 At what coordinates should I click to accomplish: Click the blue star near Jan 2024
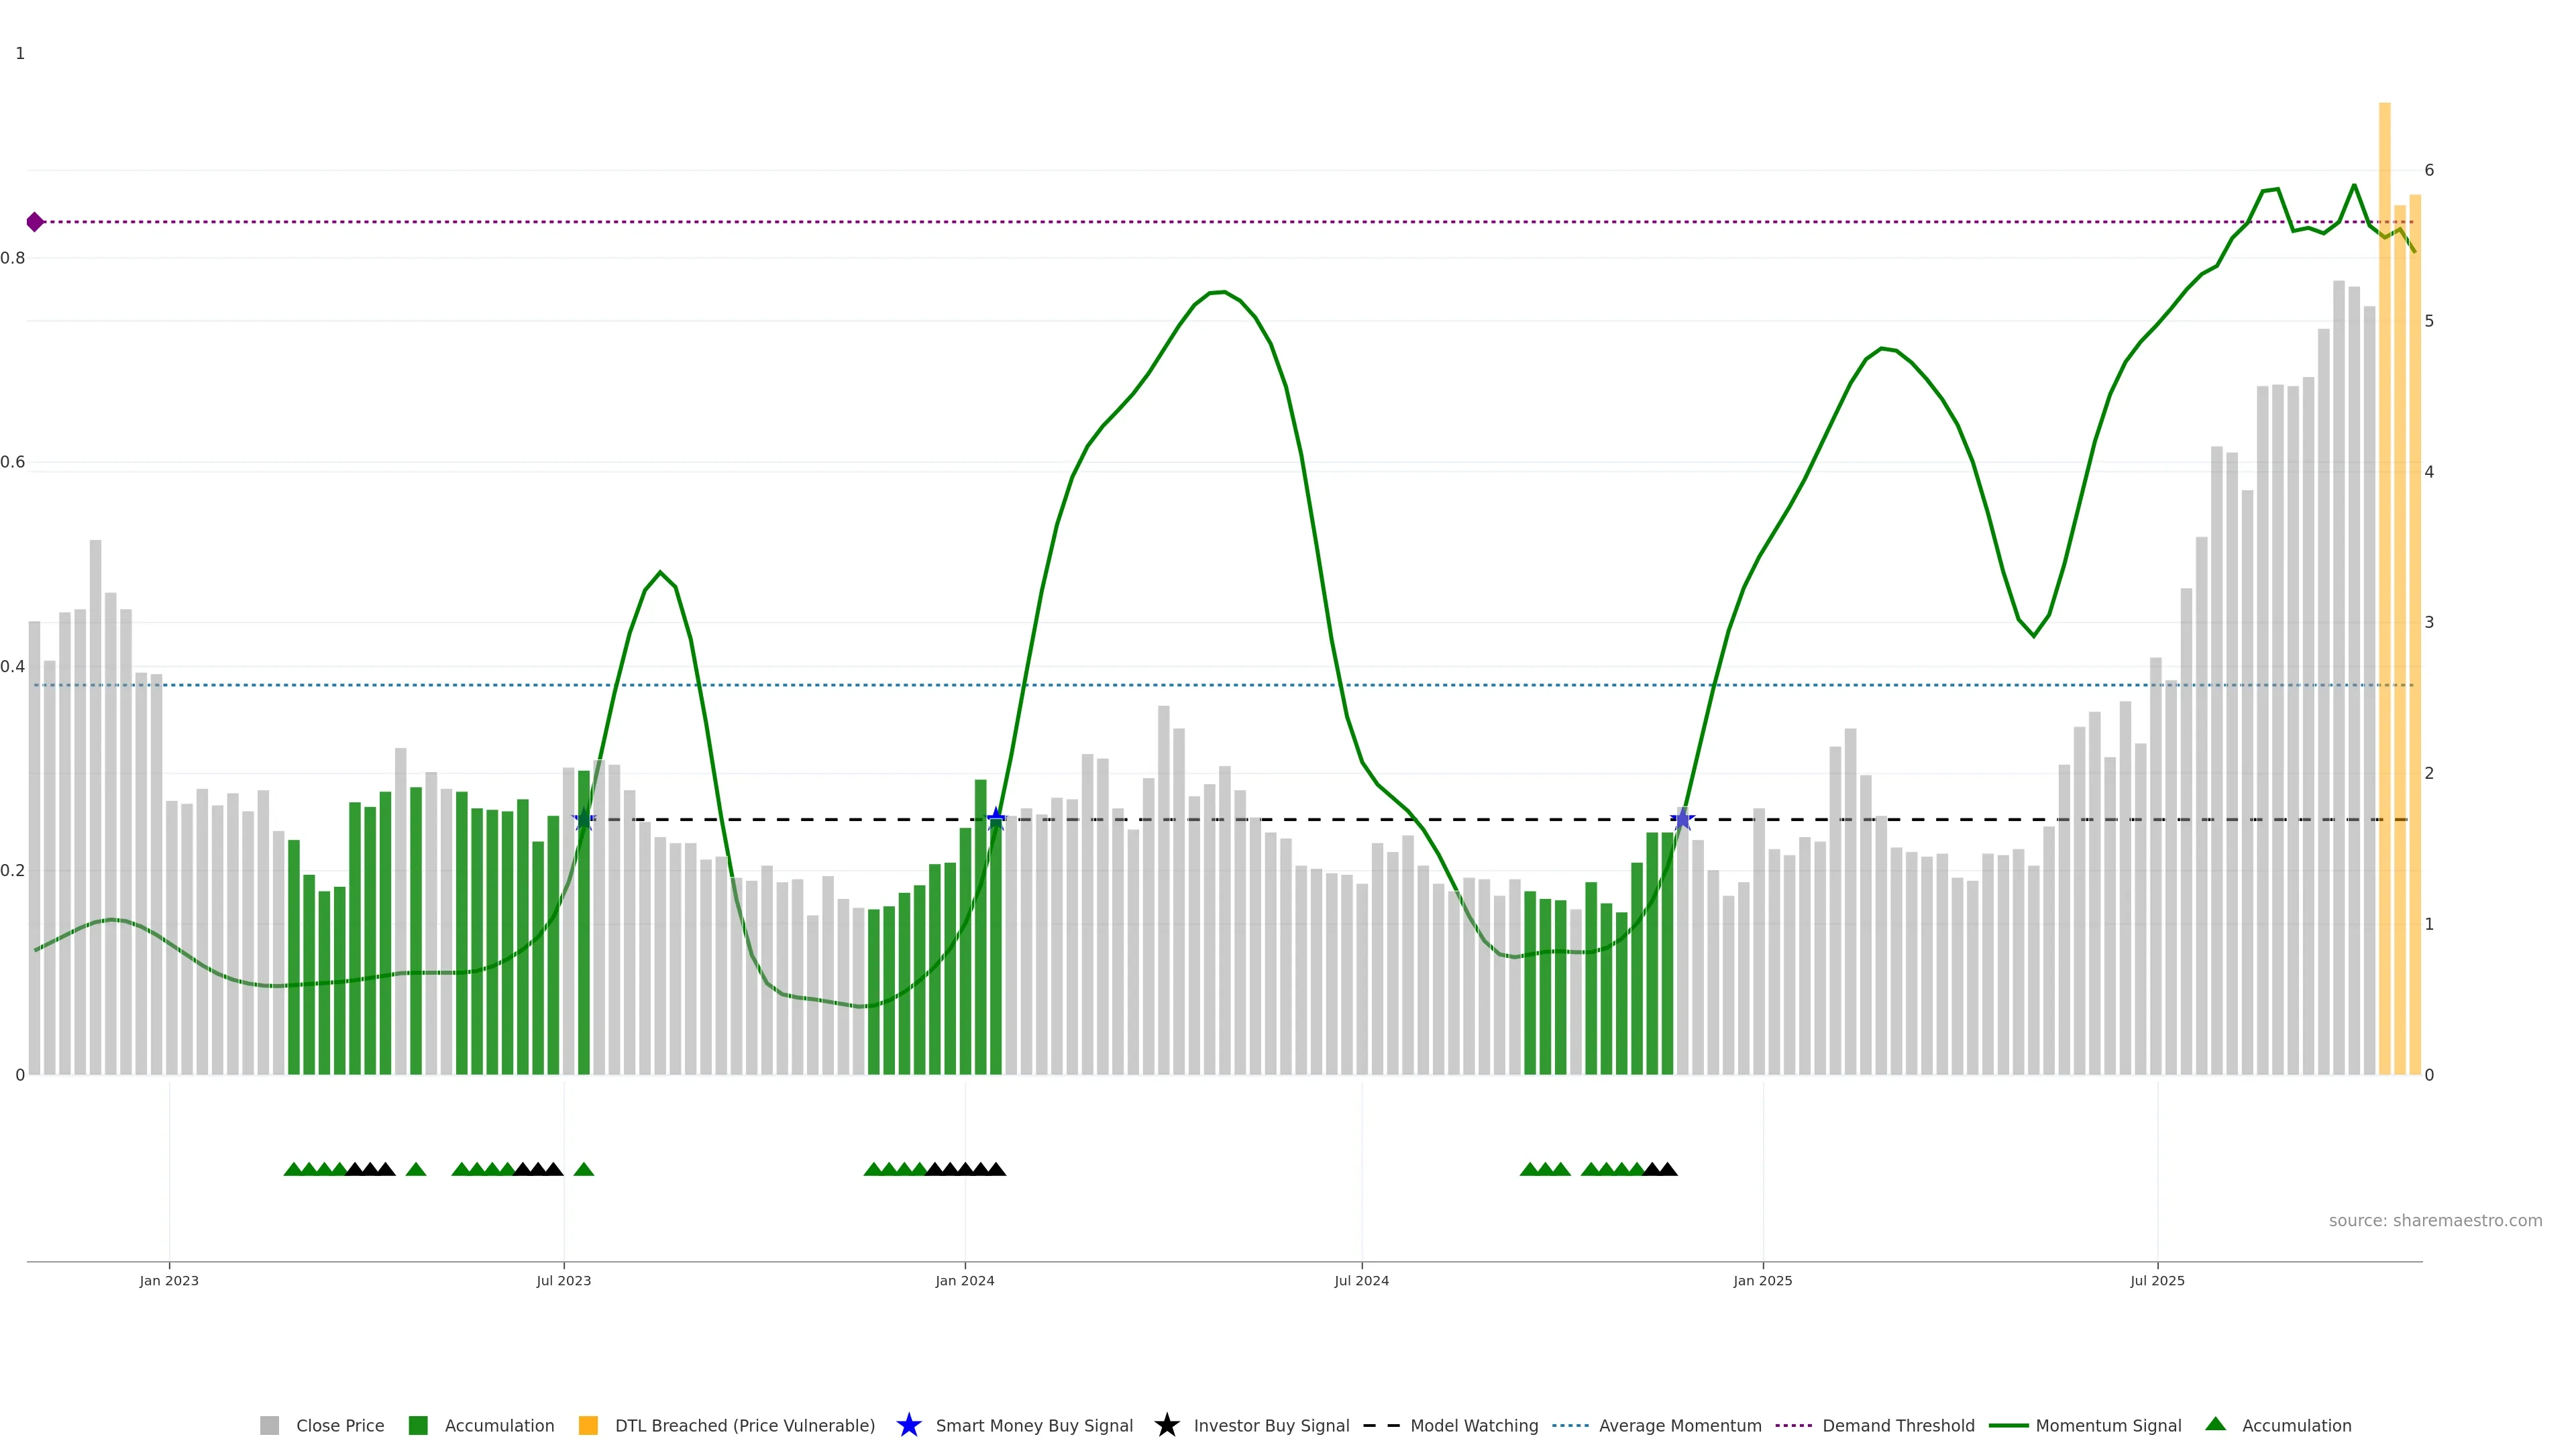(996, 819)
